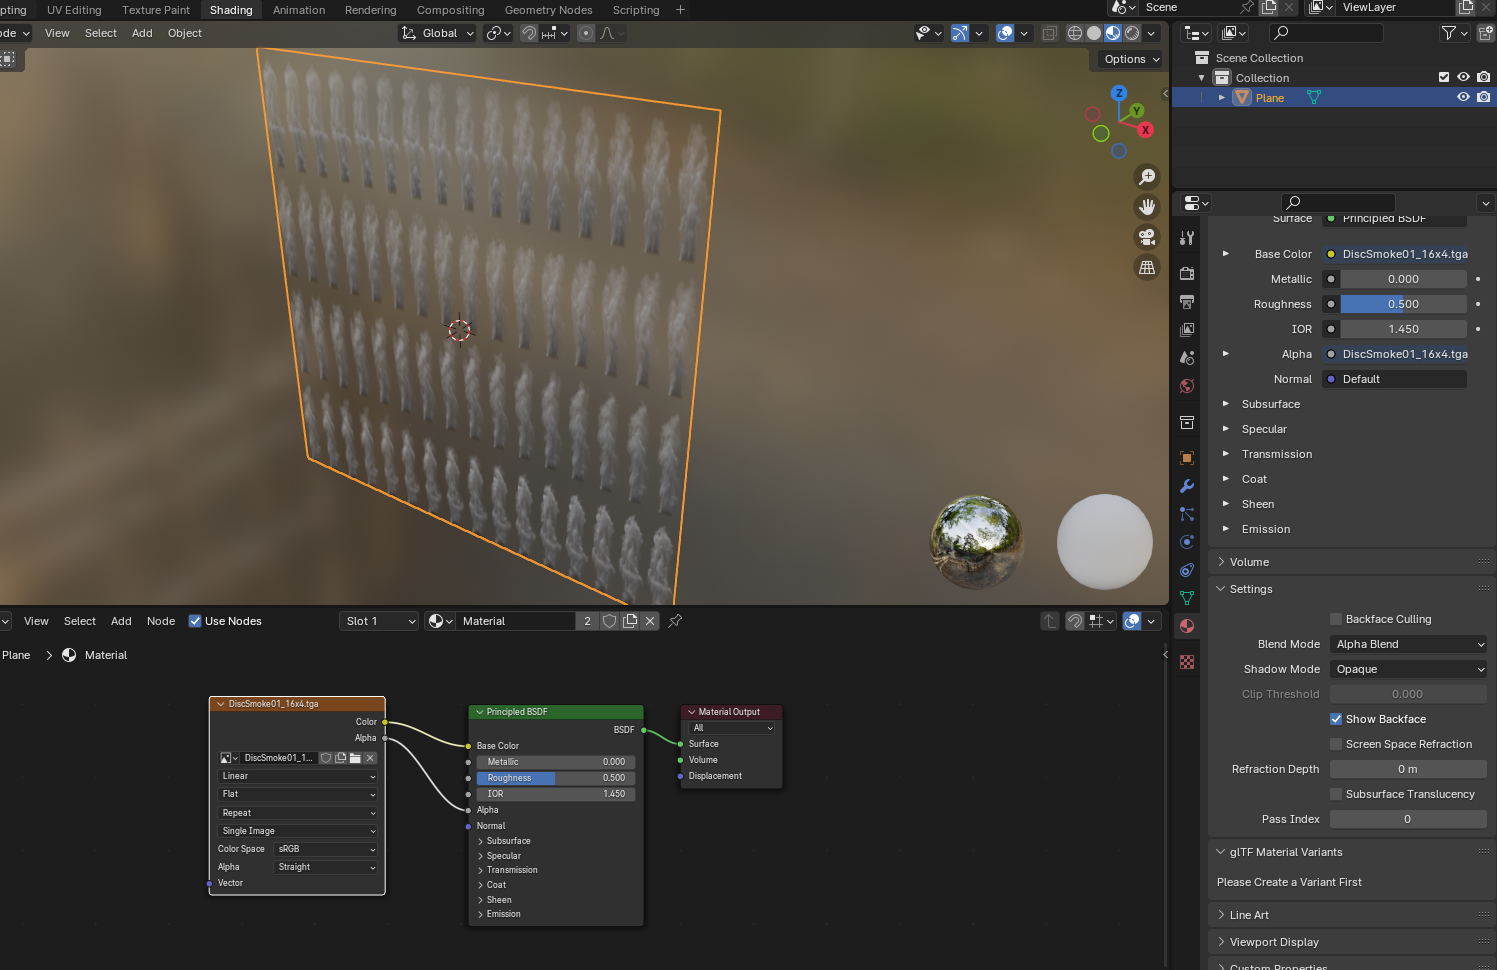The image size is (1497, 970).
Task: Open the Modifiers properties tab
Action: point(1187,486)
